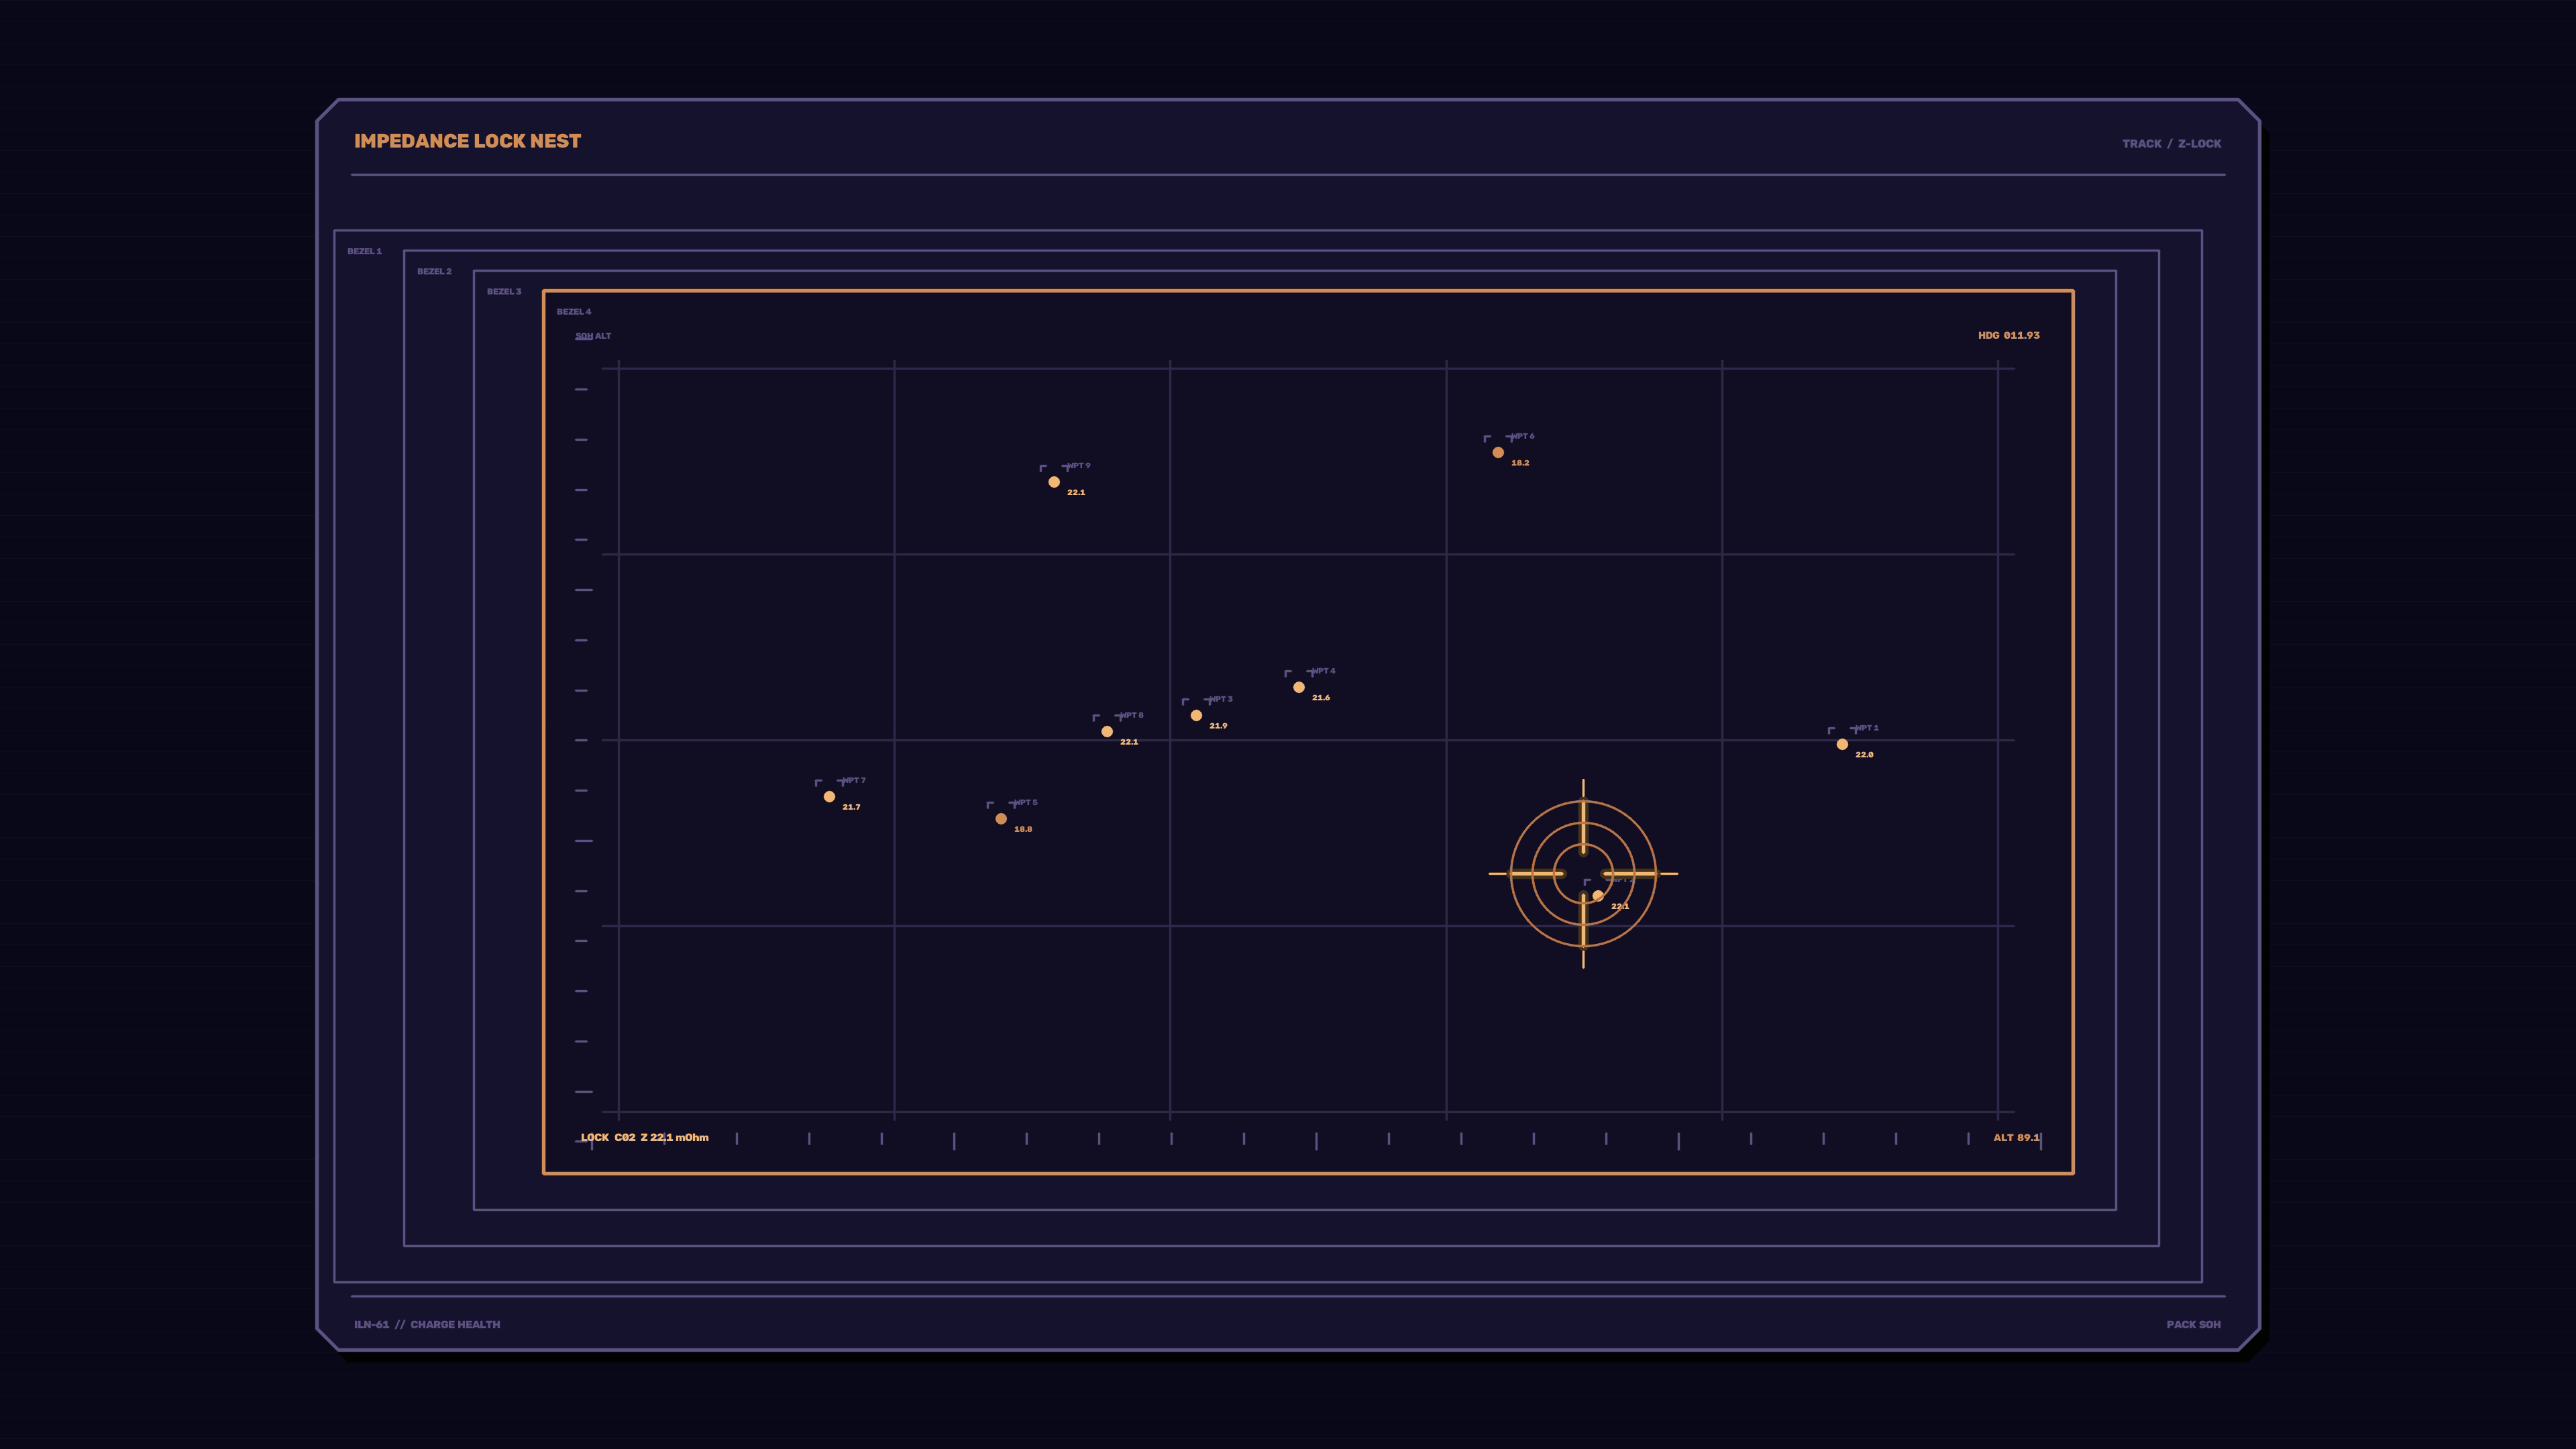Pick the WPT 5 waypoint dot
Image resolution: width=2576 pixels, height=1449 pixels.
click(x=1001, y=819)
